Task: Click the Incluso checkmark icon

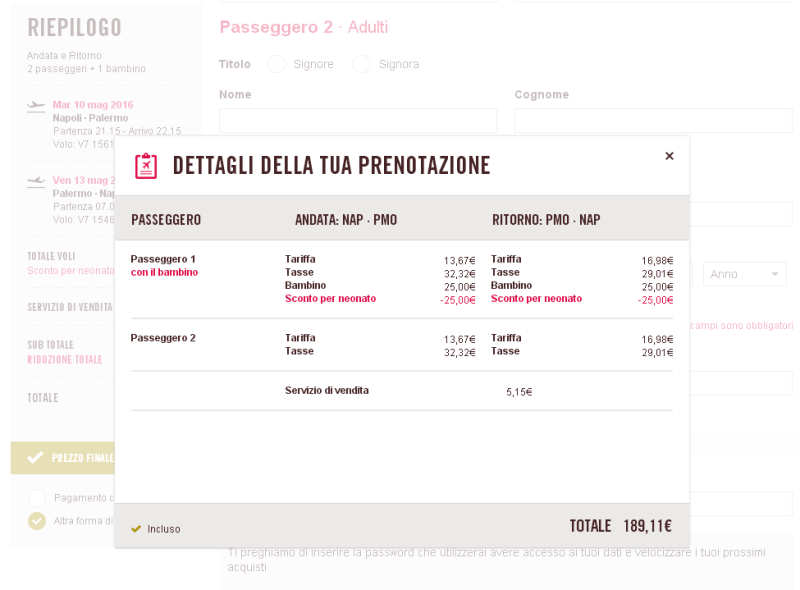Action: [x=136, y=529]
